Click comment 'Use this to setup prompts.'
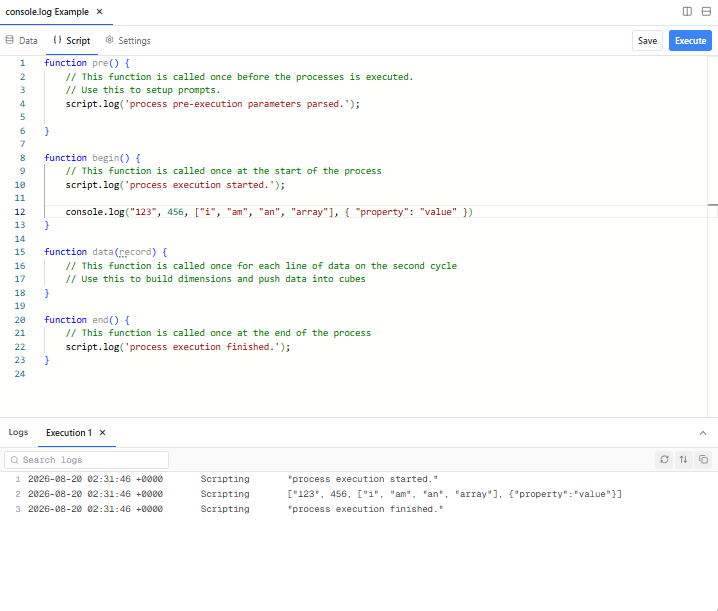This screenshot has height=611, width=718. click(142, 90)
